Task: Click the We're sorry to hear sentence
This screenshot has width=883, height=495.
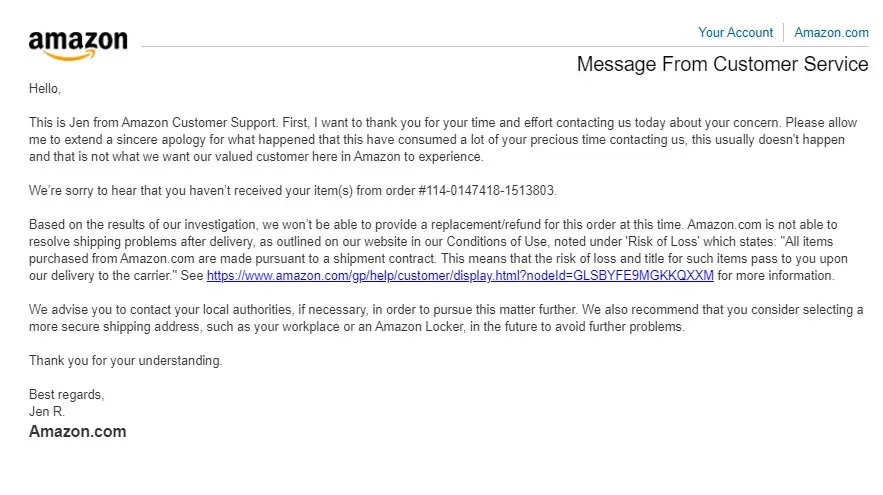Action: coord(200,190)
